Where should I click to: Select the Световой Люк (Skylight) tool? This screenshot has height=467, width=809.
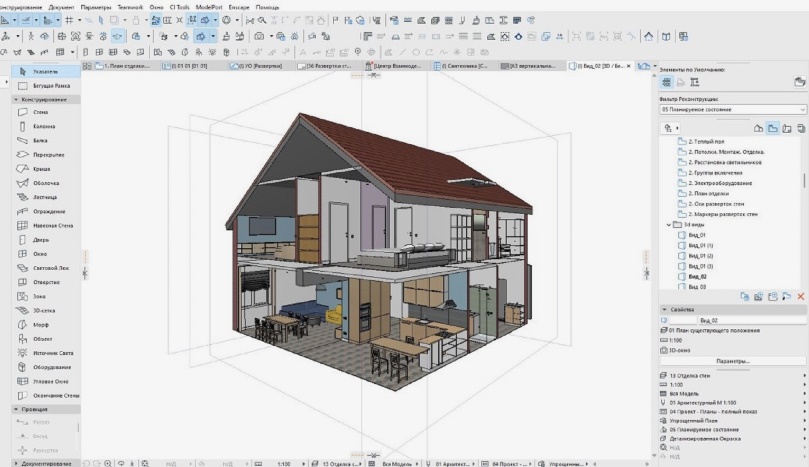(45, 268)
